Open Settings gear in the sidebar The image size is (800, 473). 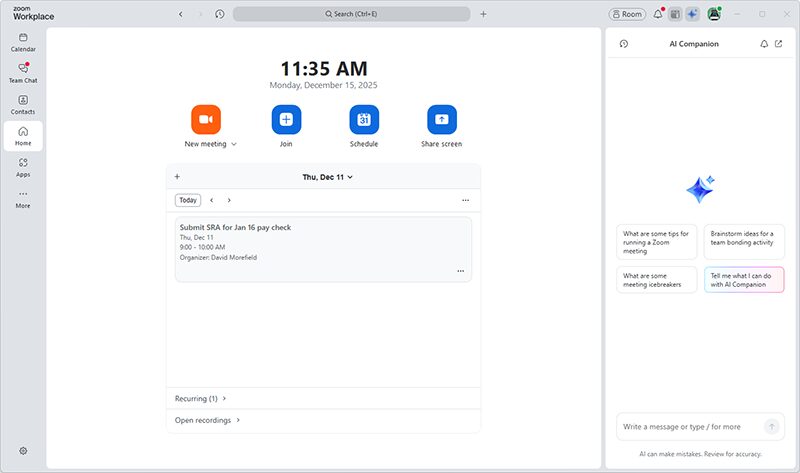coord(23,451)
